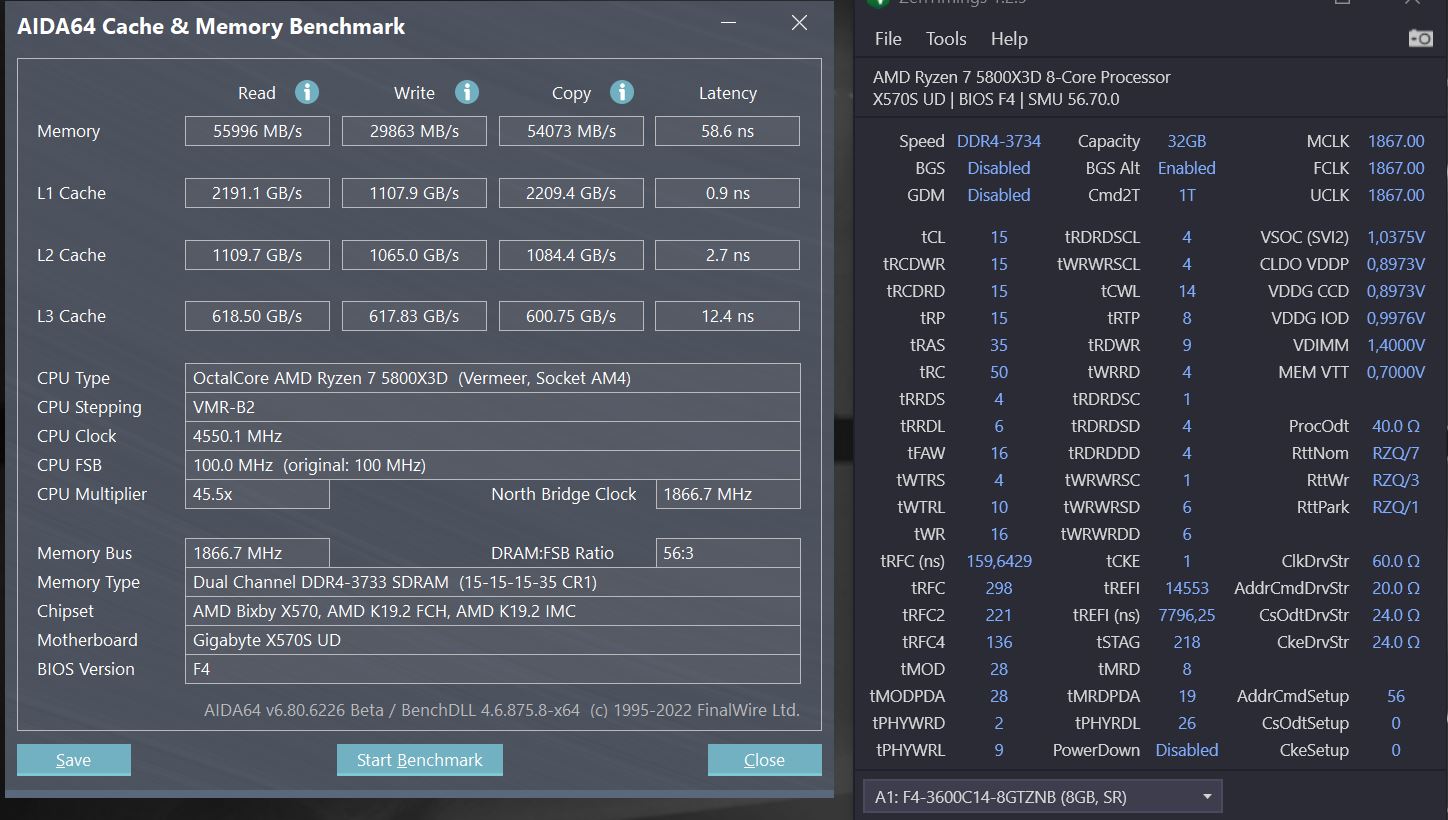
Task: Click the ProcOdt value 40.0 Ω
Action: click(1396, 426)
